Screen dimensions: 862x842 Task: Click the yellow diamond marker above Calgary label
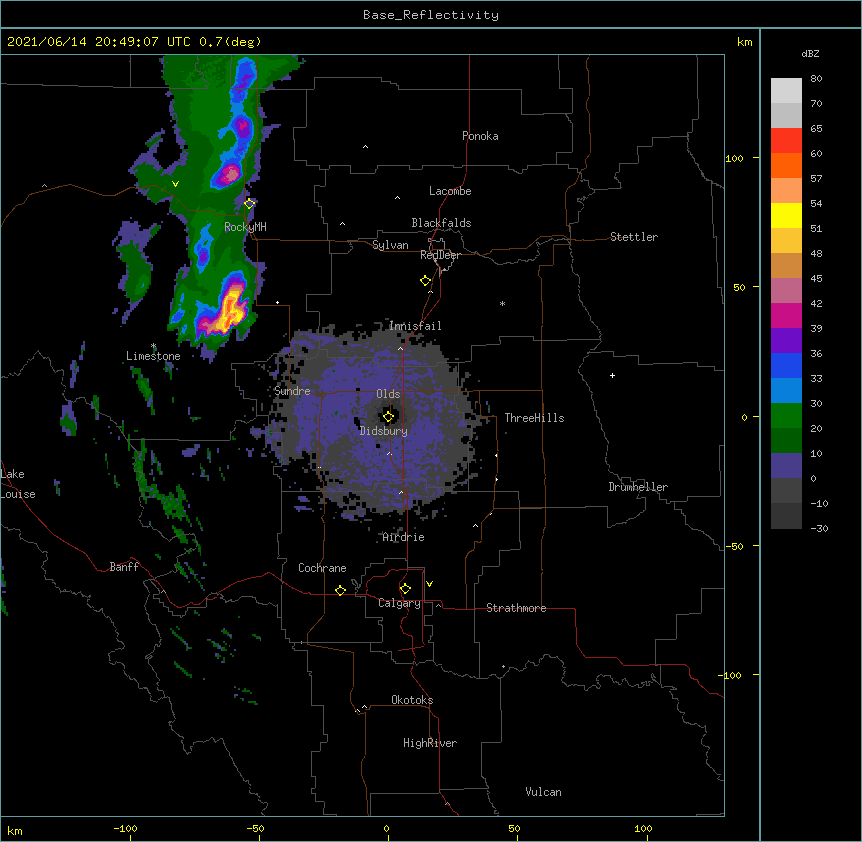405,589
